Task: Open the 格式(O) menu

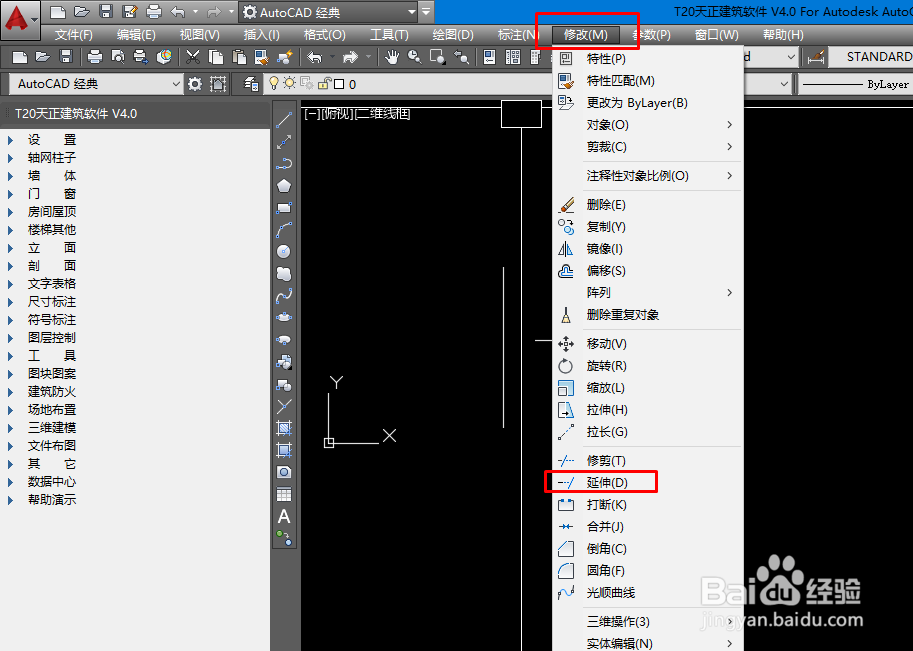Action: [324, 35]
